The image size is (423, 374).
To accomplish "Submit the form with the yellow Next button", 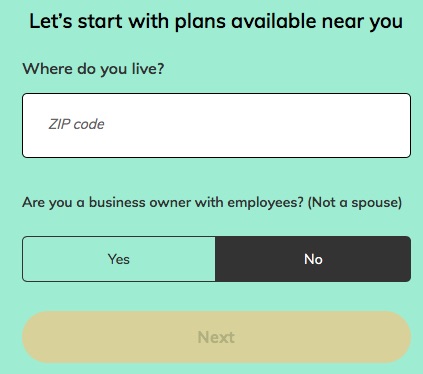I will click(216, 337).
